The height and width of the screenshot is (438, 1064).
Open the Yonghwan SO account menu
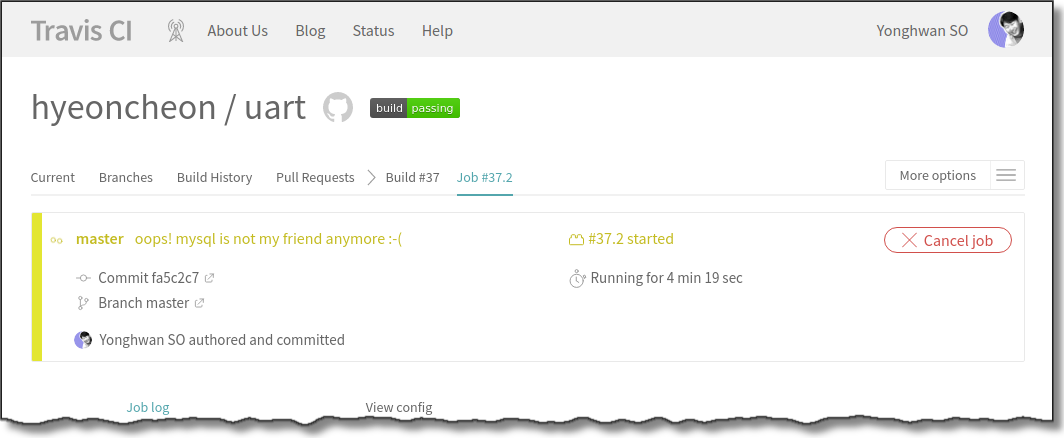click(922, 31)
